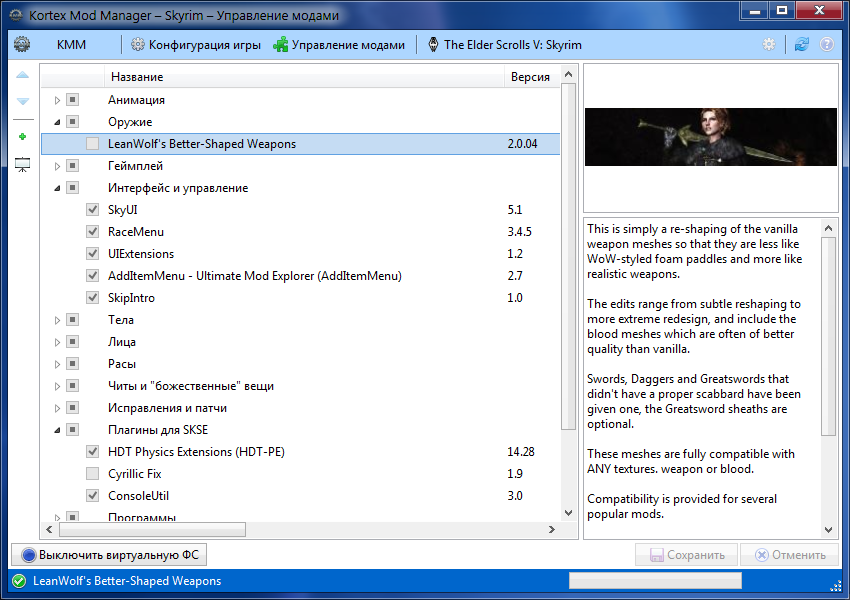Toggle the Анимация category tri-state checkbox
Screen dimensions: 850x600
(x=73, y=100)
